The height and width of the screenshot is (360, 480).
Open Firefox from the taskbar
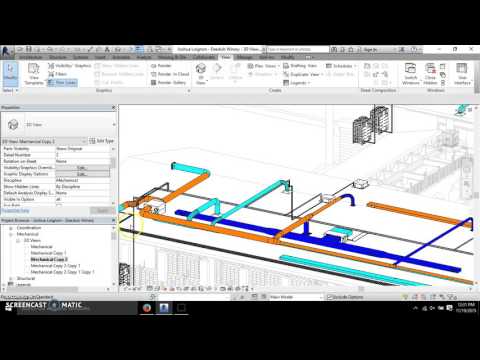pyautogui.click(x=147, y=308)
